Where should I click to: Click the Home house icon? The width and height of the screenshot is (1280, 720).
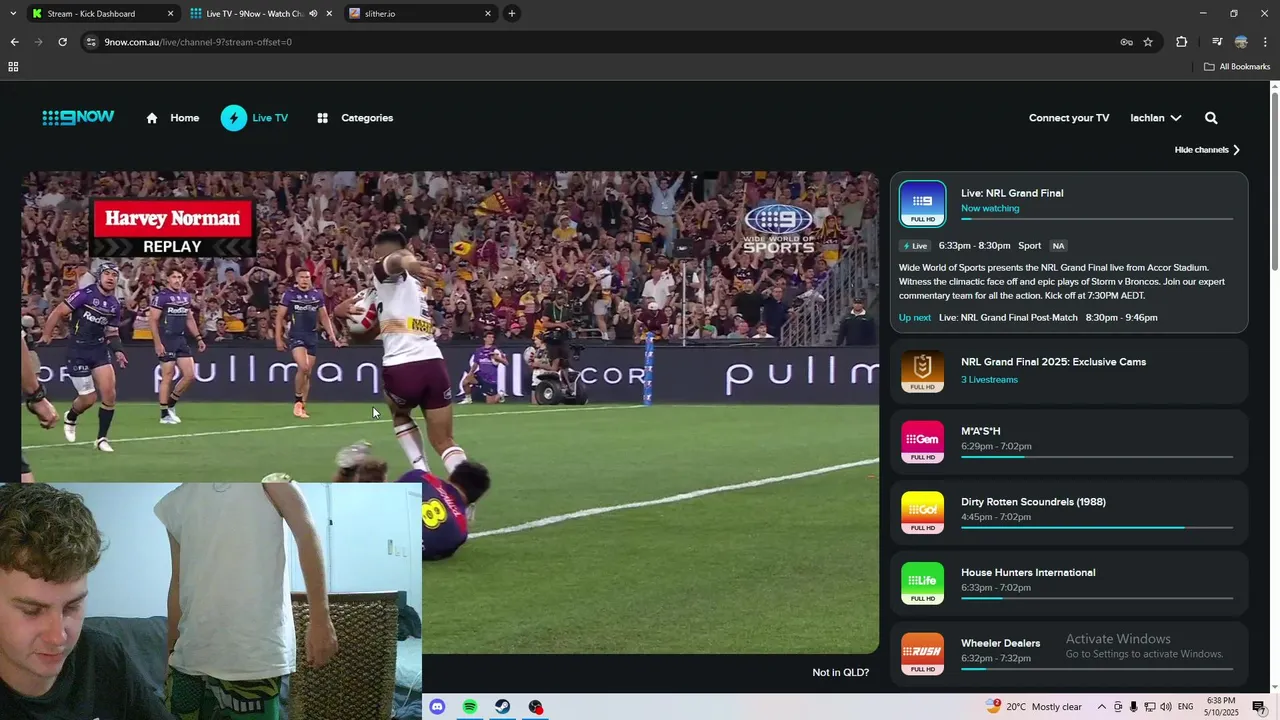[152, 118]
